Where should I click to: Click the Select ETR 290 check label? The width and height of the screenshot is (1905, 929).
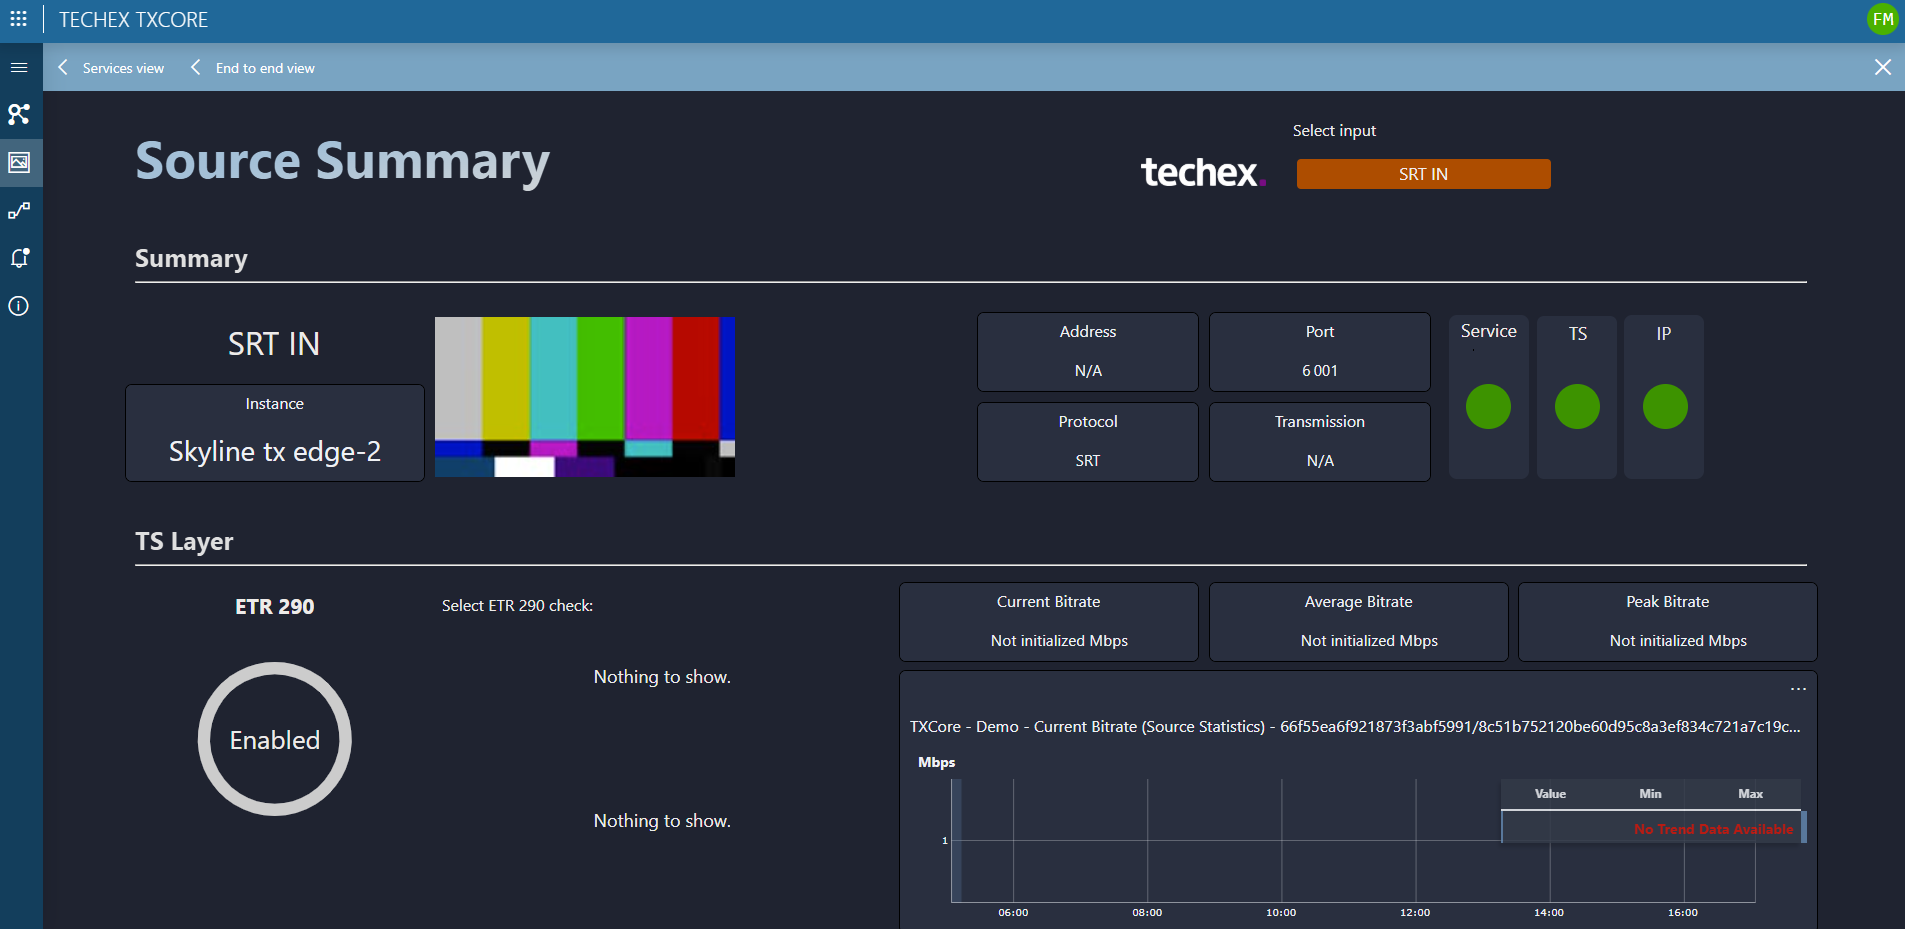(517, 606)
